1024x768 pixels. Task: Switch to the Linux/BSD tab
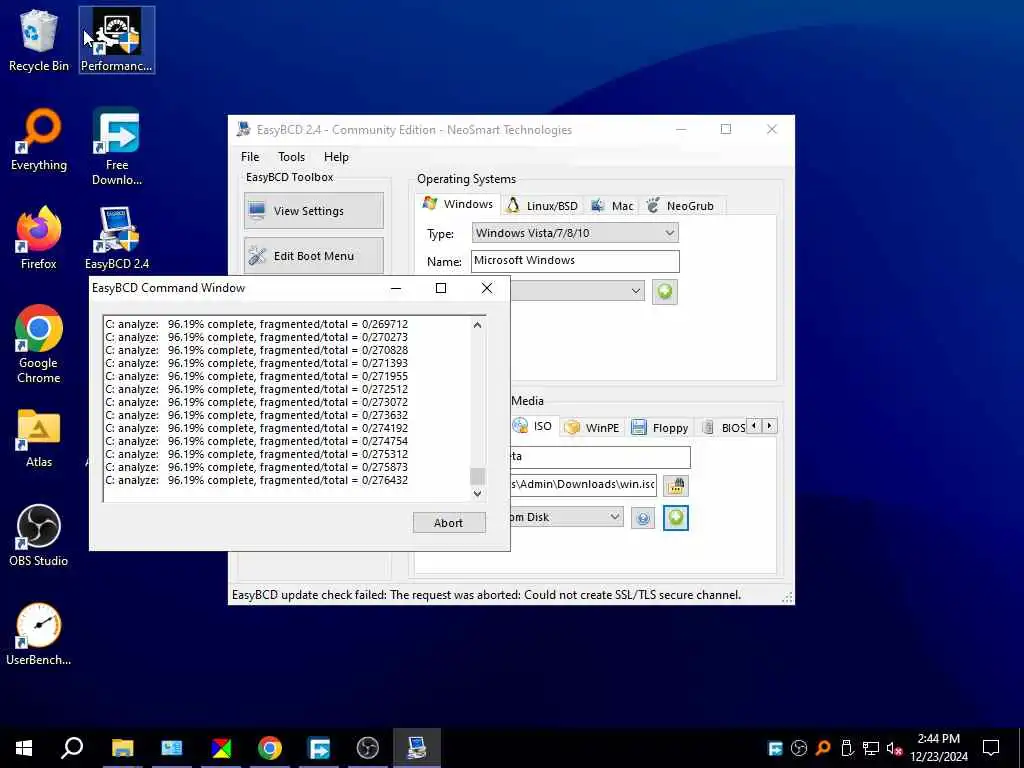pyautogui.click(x=543, y=206)
